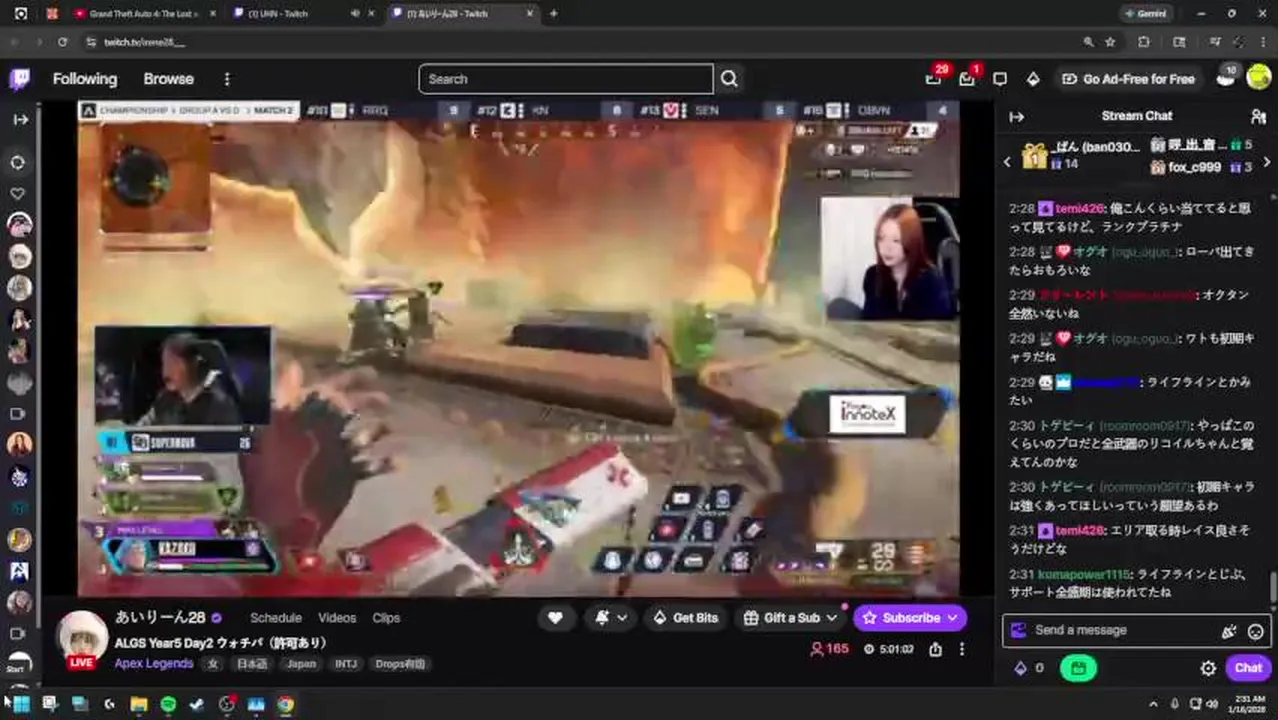Open Steam from the taskbar
1278x720 pixels.
tap(197, 704)
